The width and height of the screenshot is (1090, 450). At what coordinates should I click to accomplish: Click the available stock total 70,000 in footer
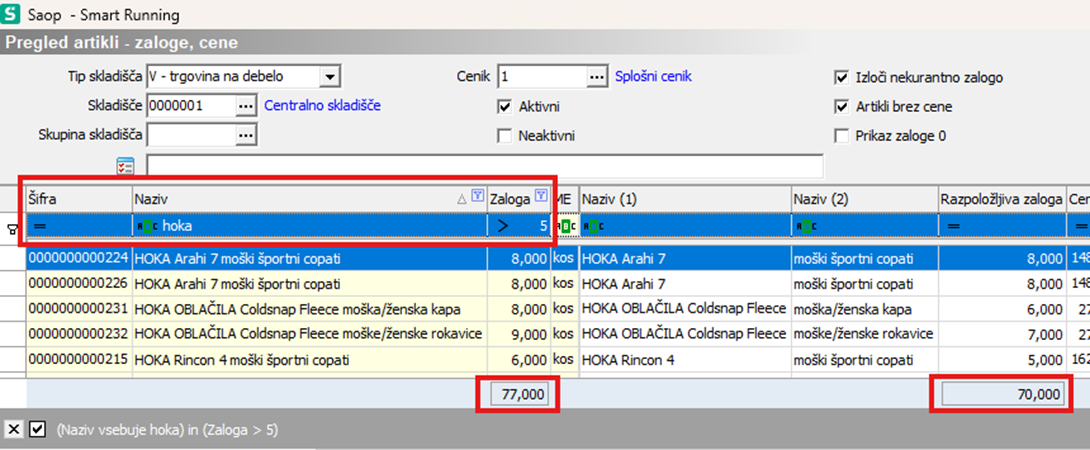tap(1003, 394)
